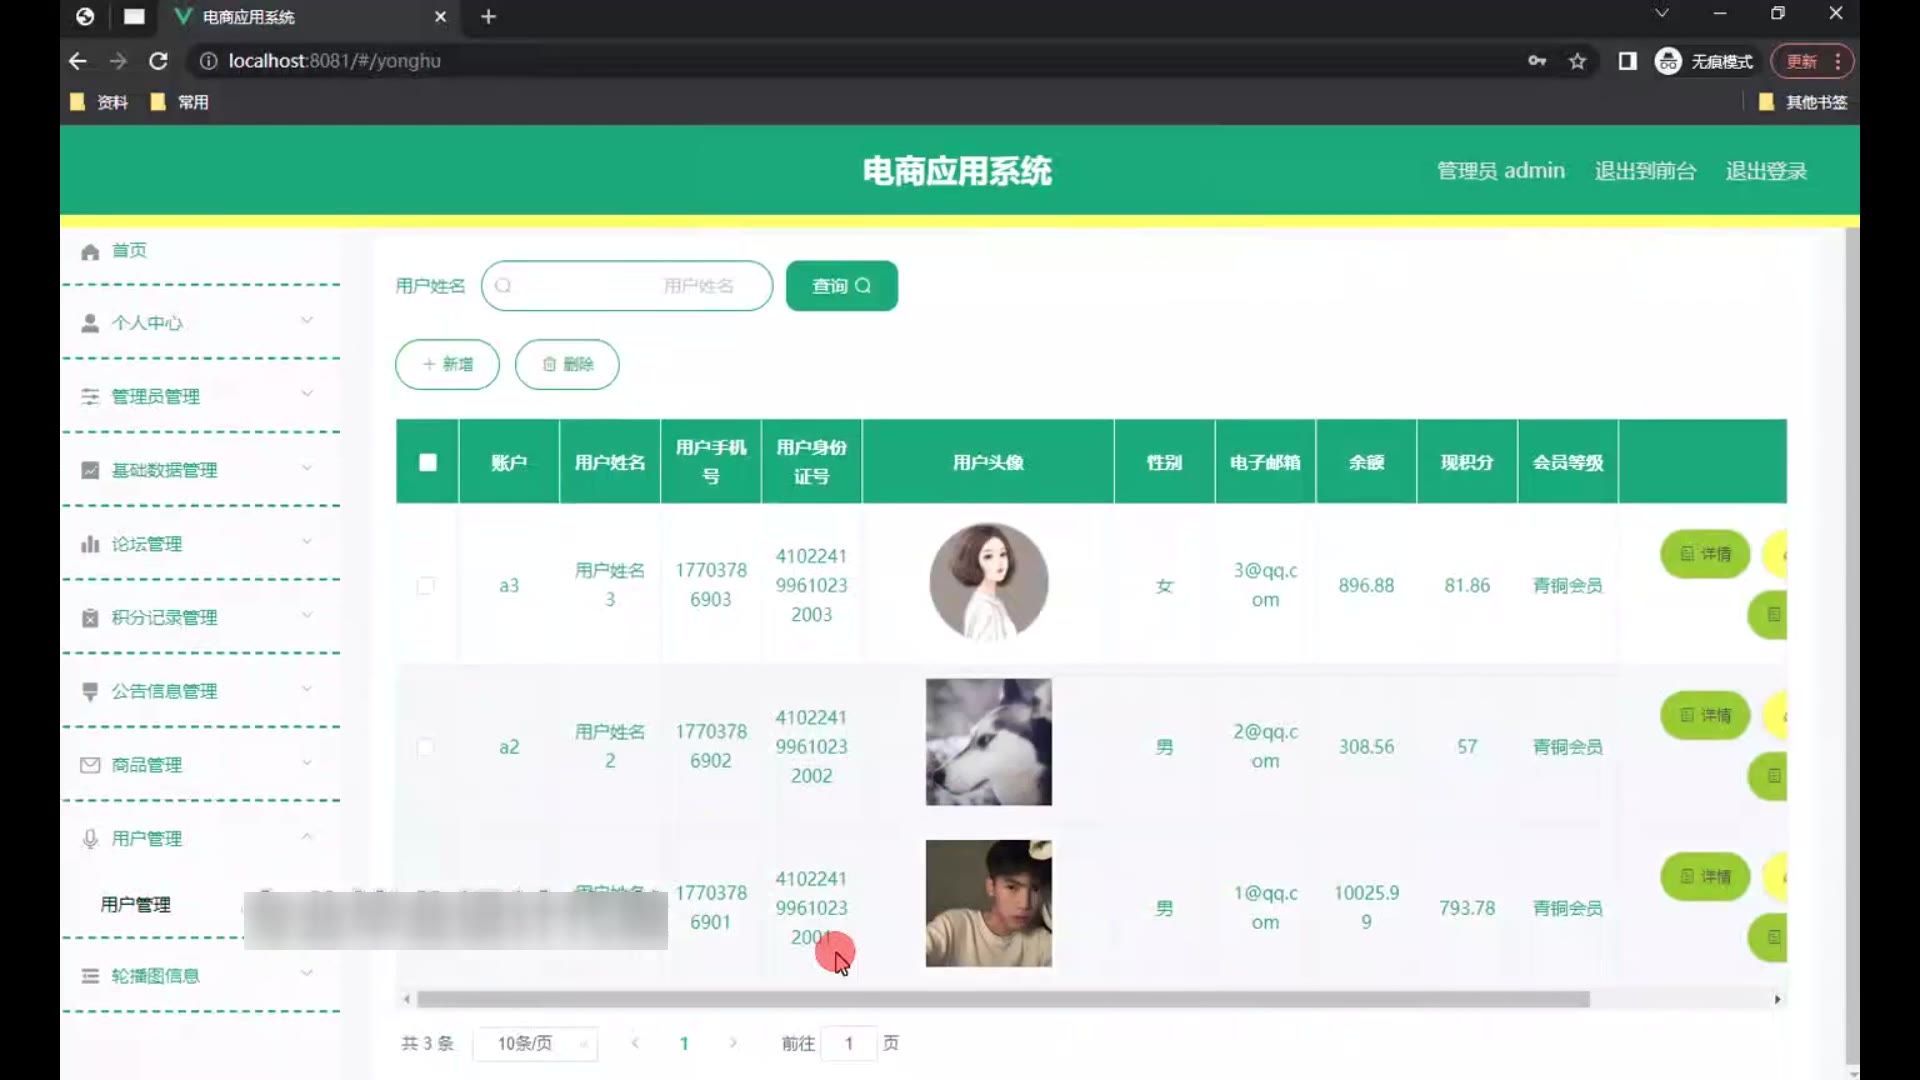Click the 用户姓名 search input field
1920x1080 pixels.
tap(626, 286)
